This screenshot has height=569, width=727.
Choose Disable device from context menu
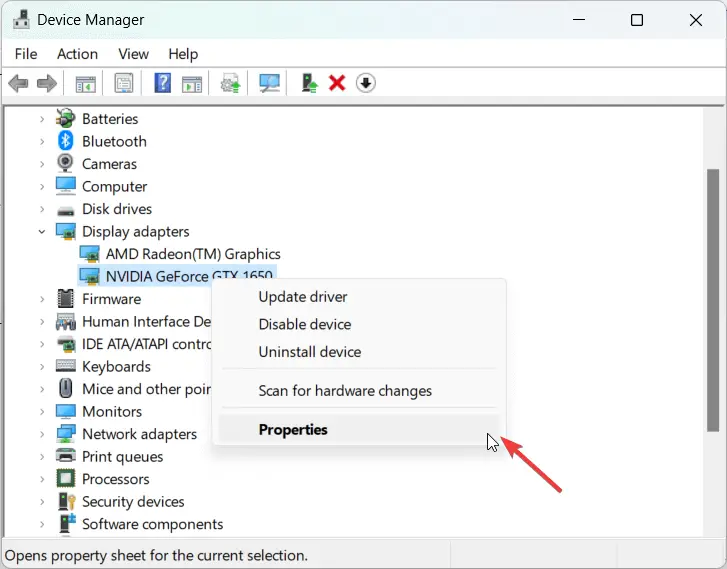[358, 324]
